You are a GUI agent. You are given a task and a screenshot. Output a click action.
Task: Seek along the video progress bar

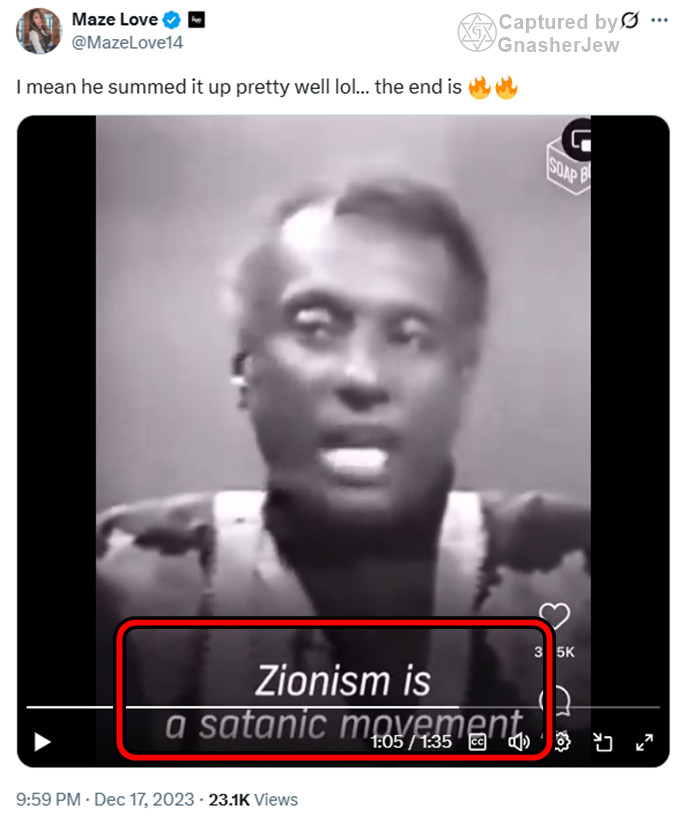click(343, 707)
